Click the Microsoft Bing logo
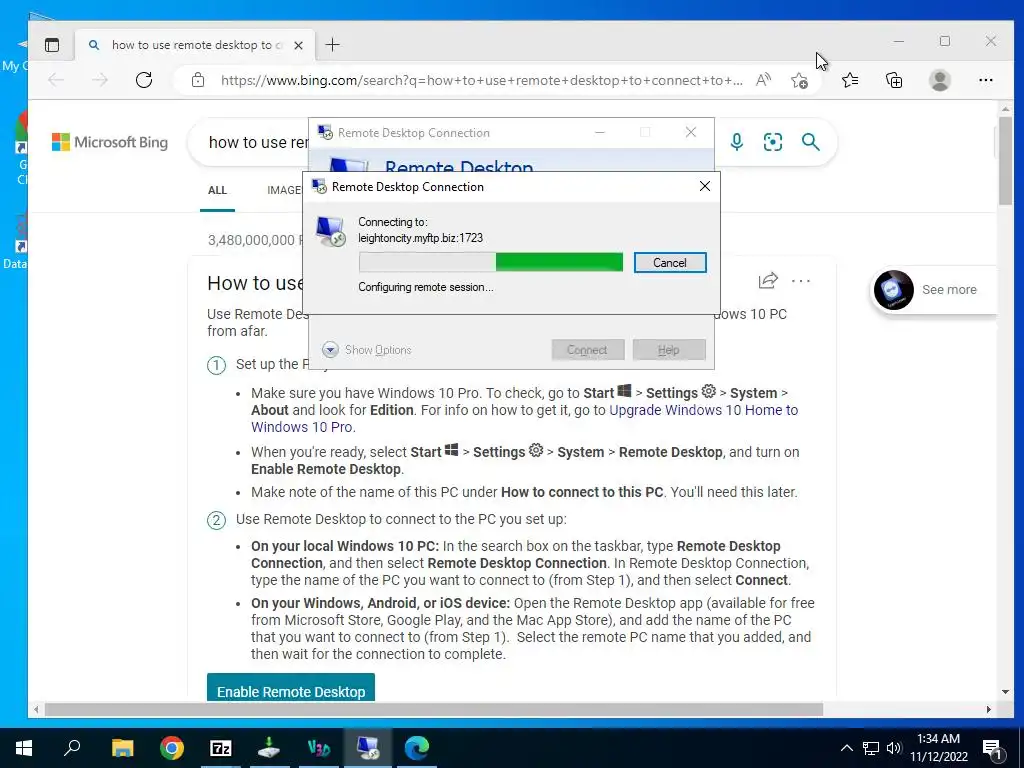The height and width of the screenshot is (768, 1024). (x=110, y=142)
